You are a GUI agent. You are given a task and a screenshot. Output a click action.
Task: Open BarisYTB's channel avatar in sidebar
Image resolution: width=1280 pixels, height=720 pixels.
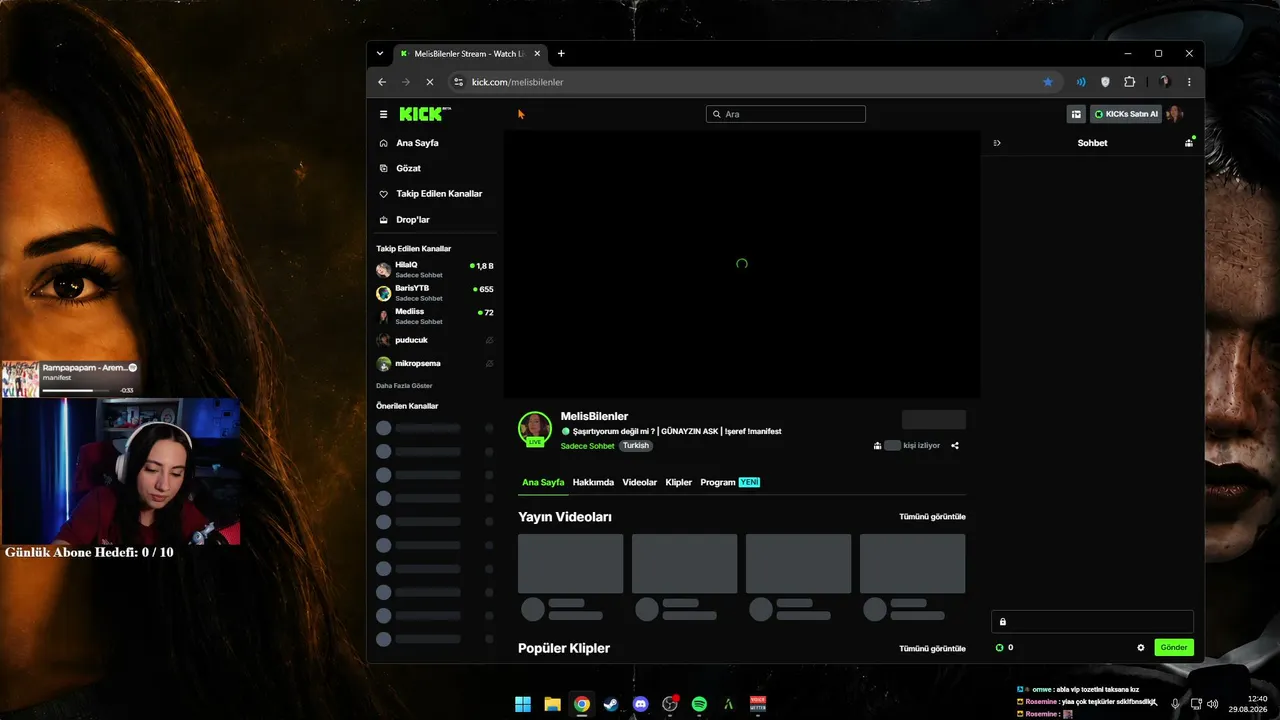point(383,293)
